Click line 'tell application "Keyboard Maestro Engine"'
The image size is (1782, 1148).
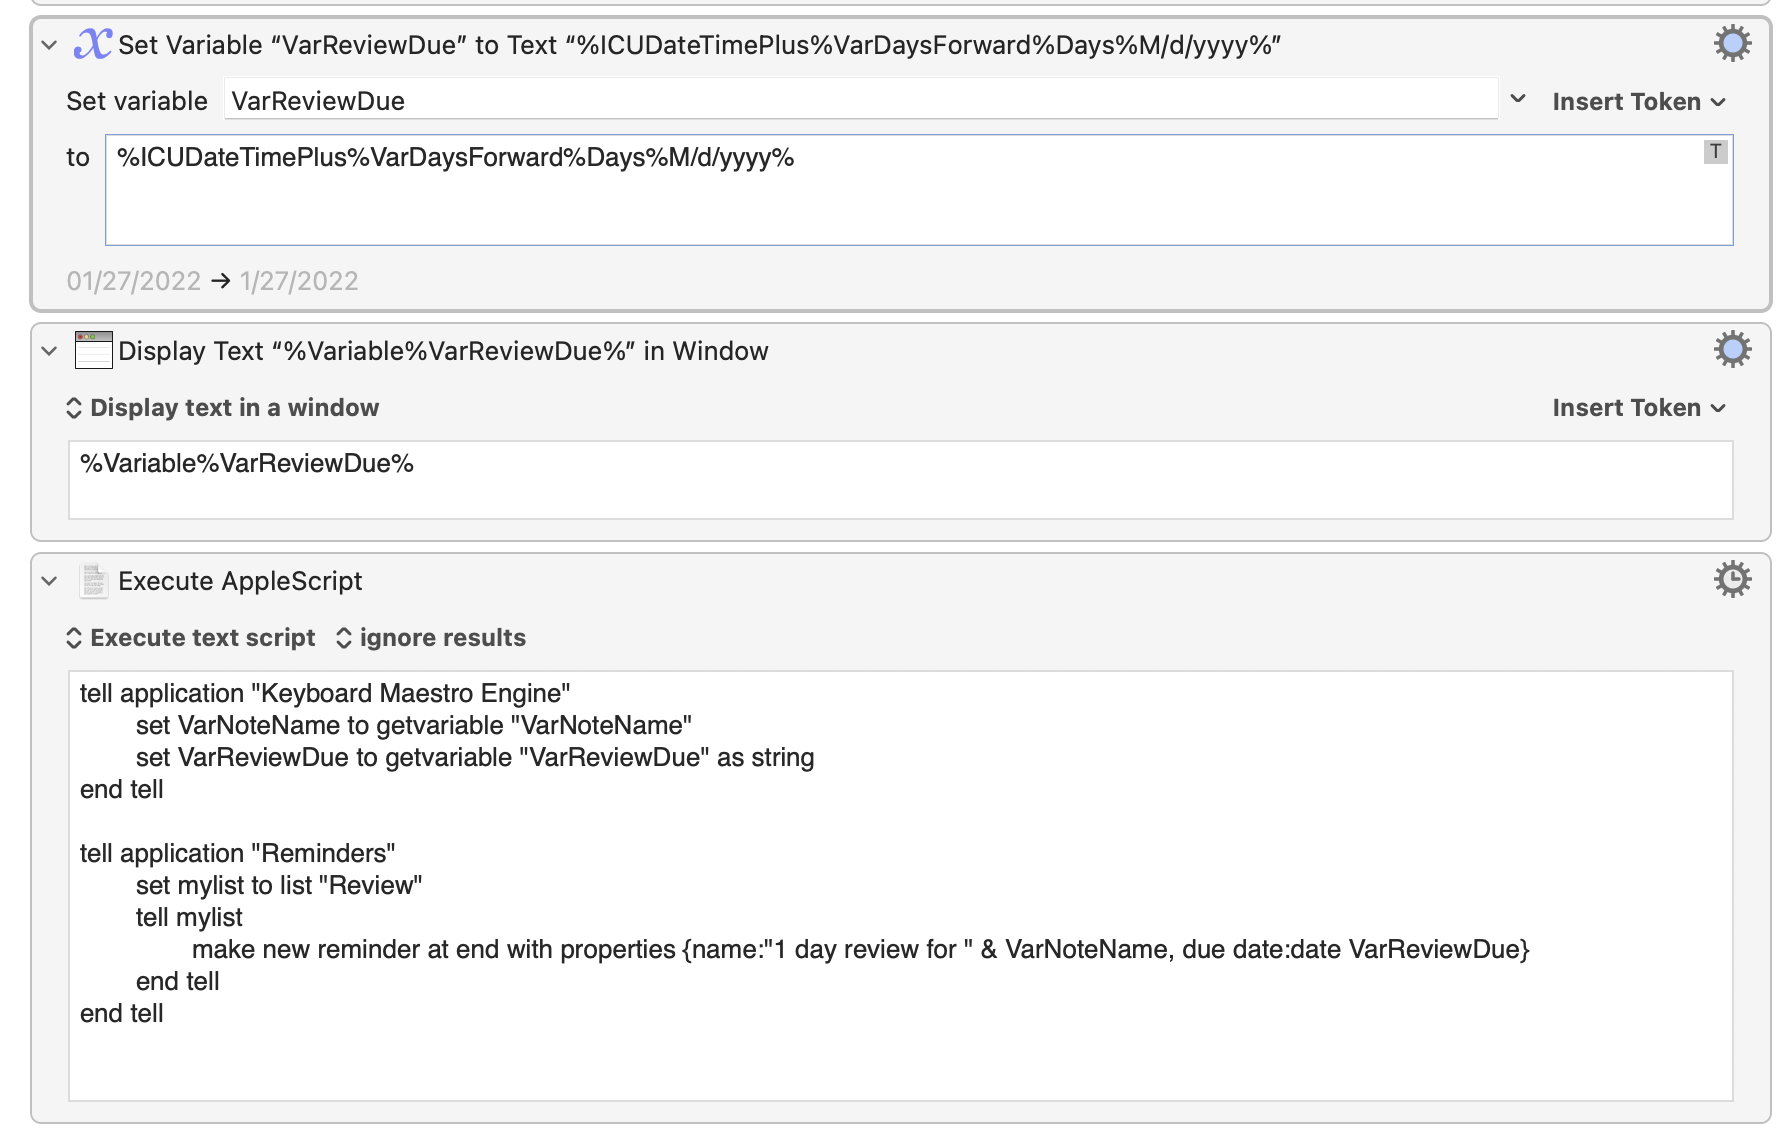[x=325, y=693]
